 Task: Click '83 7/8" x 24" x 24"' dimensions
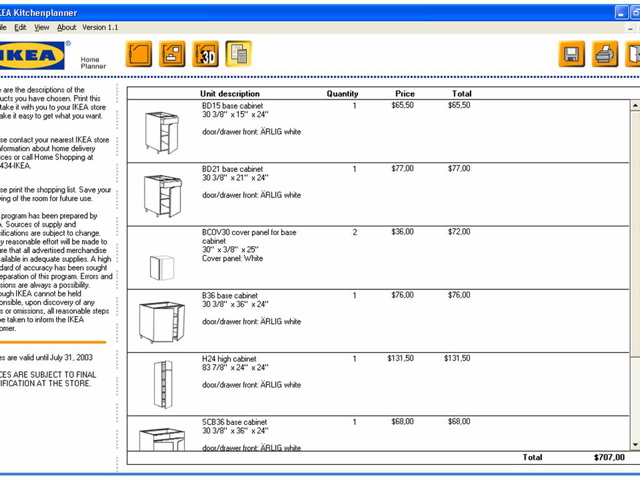pyautogui.click(x=235, y=367)
